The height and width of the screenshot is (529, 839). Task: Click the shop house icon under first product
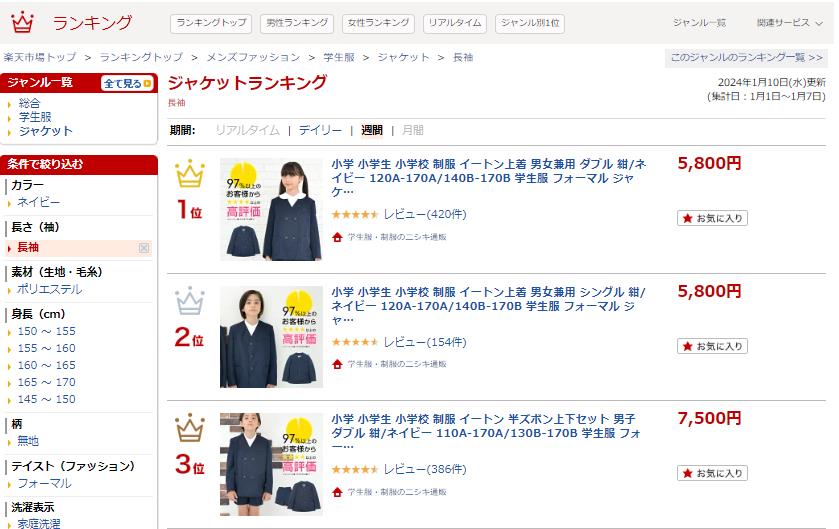pyautogui.click(x=338, y=237)
